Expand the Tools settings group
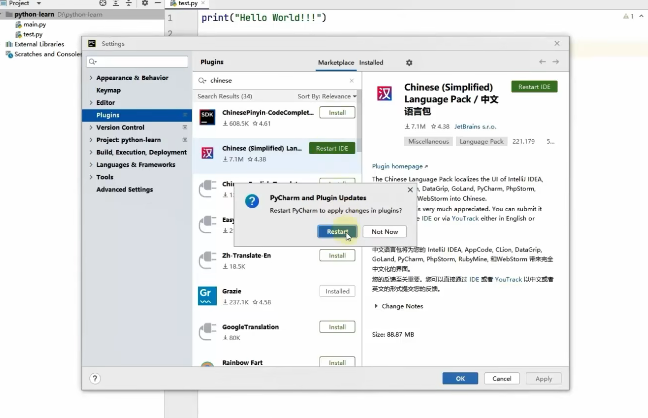Image resolution: width=648 pixels, height=418 pixels. pos(91,177)
